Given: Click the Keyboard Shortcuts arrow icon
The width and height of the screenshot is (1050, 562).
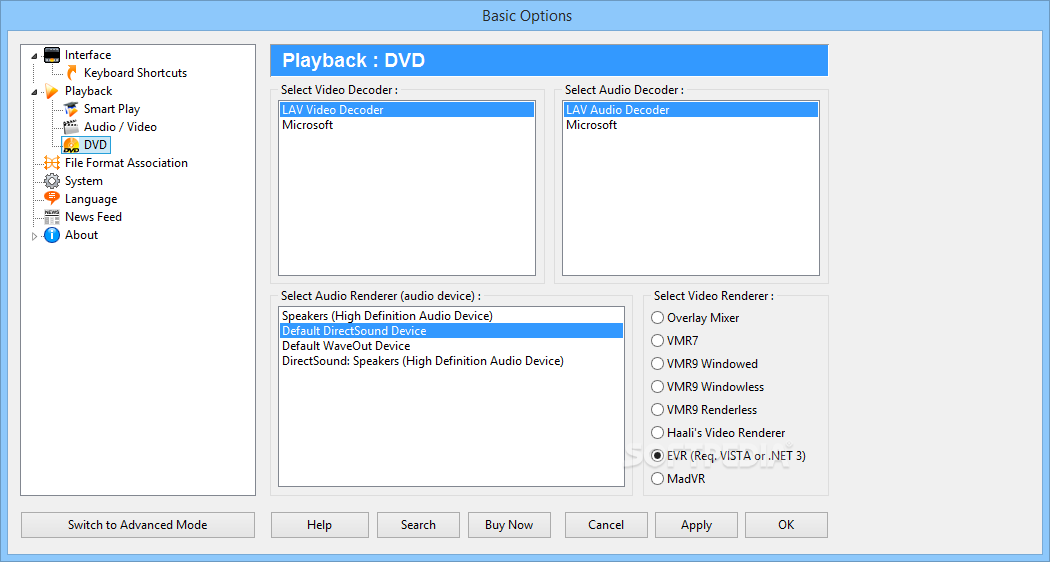Looking at the screenshot, I should 72,72.
